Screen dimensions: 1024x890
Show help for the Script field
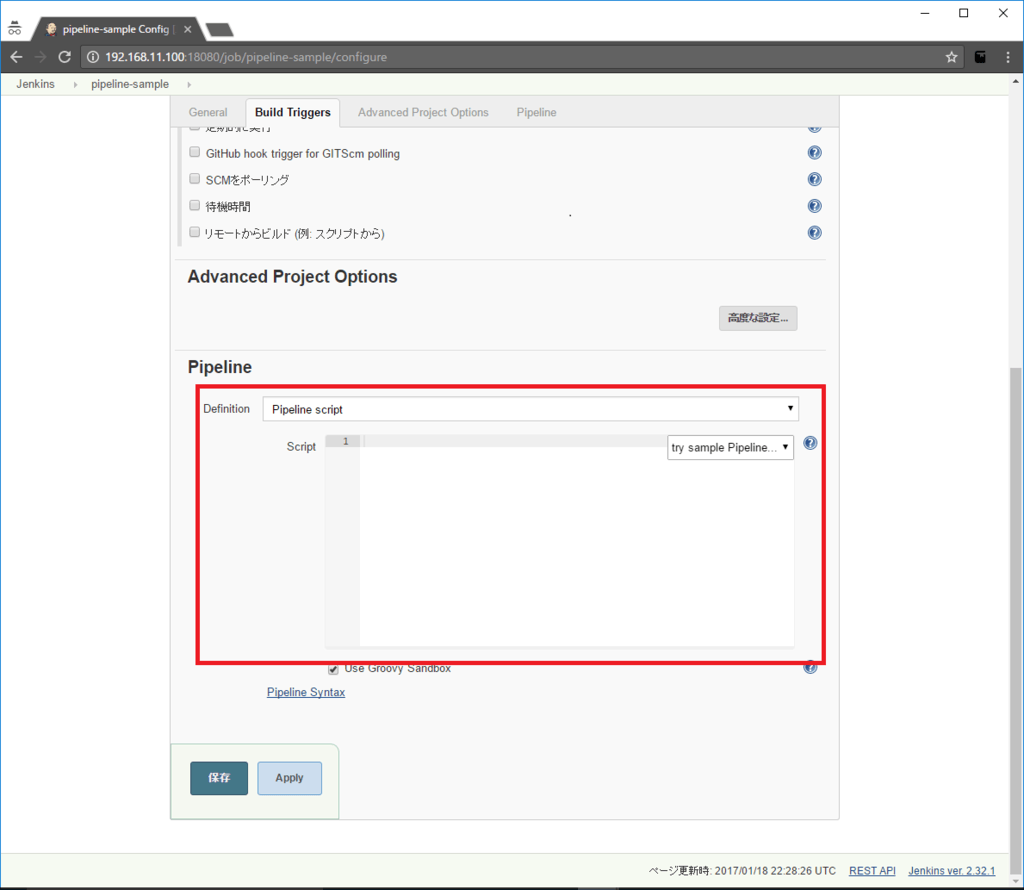pos(810,443)
